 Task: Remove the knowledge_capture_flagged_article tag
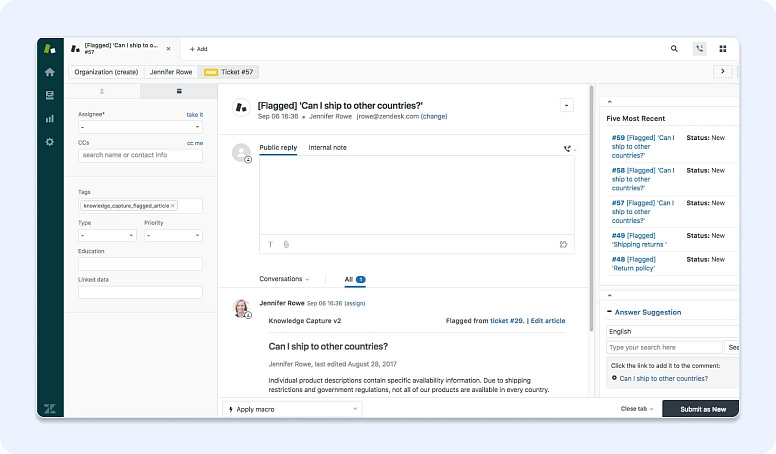(x=173, y=206)
